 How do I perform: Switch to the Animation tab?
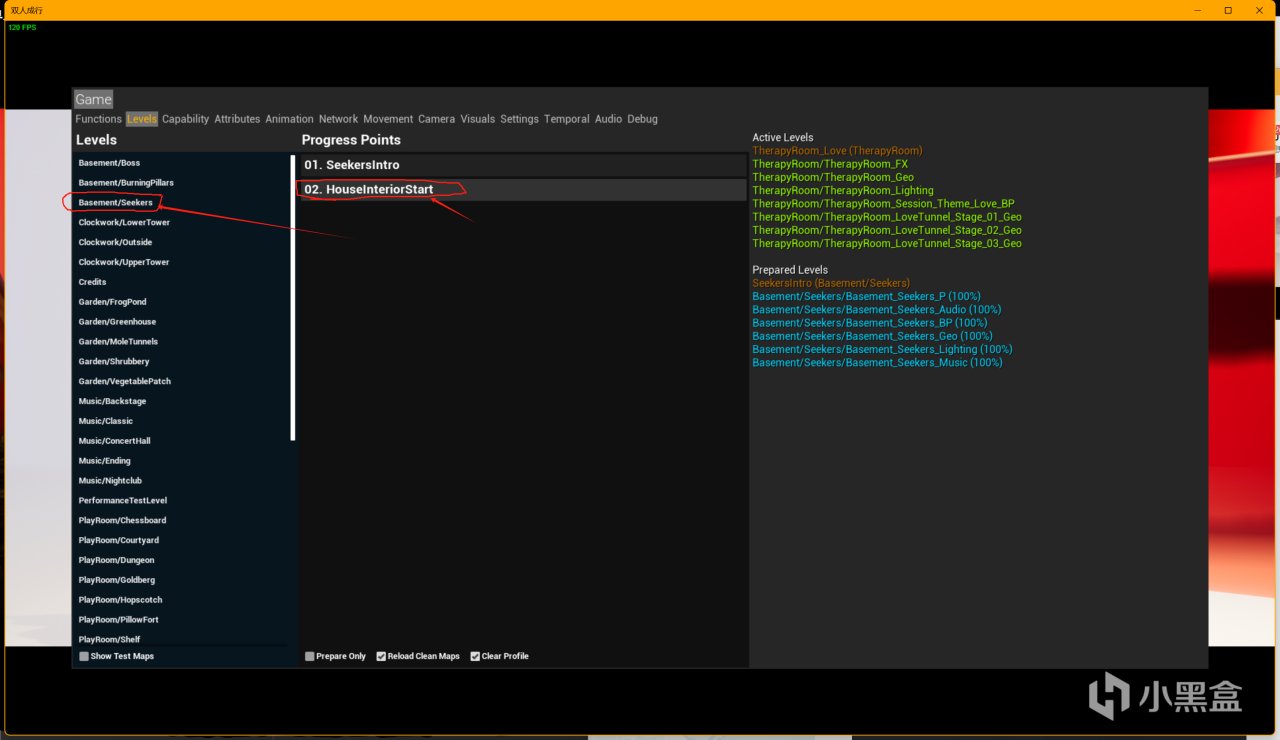pos(289,119)
